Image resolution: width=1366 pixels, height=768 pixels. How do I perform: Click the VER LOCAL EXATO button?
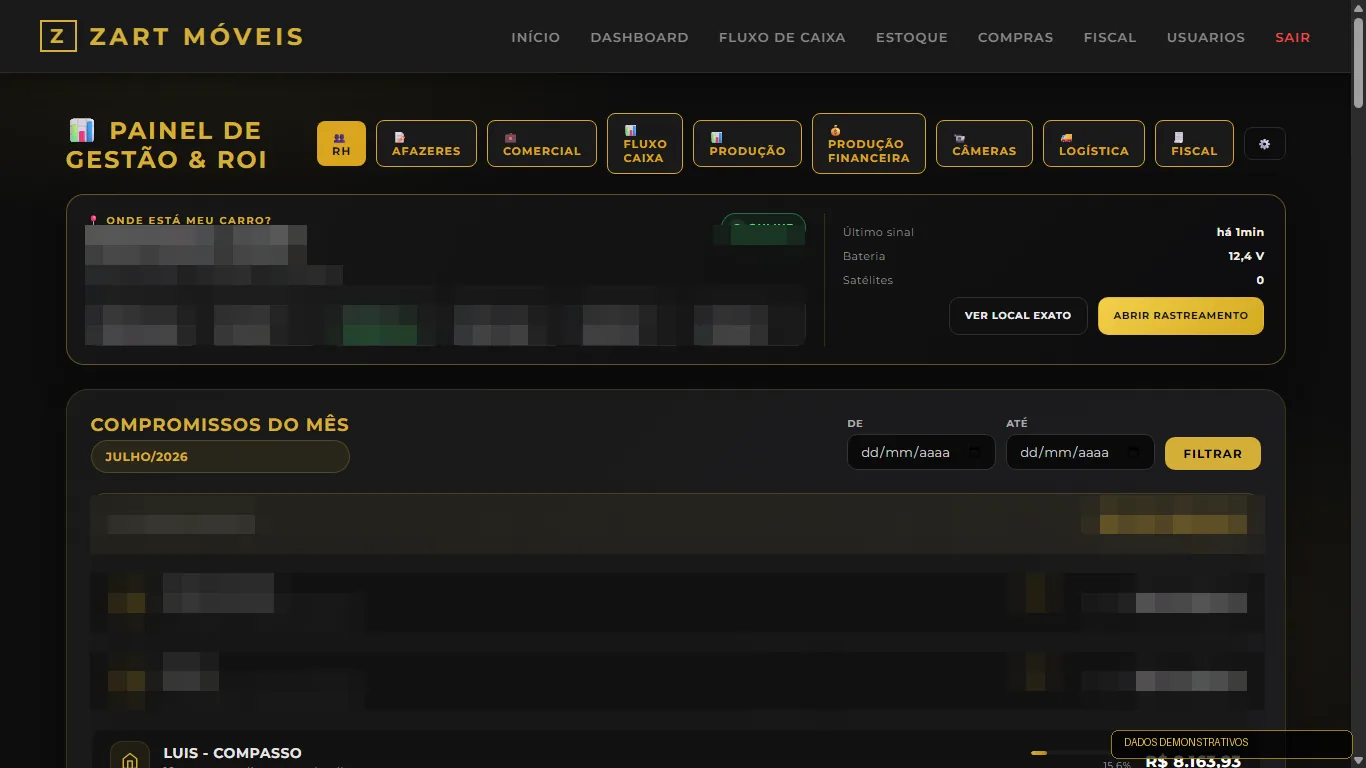(x=1018, y=316)
